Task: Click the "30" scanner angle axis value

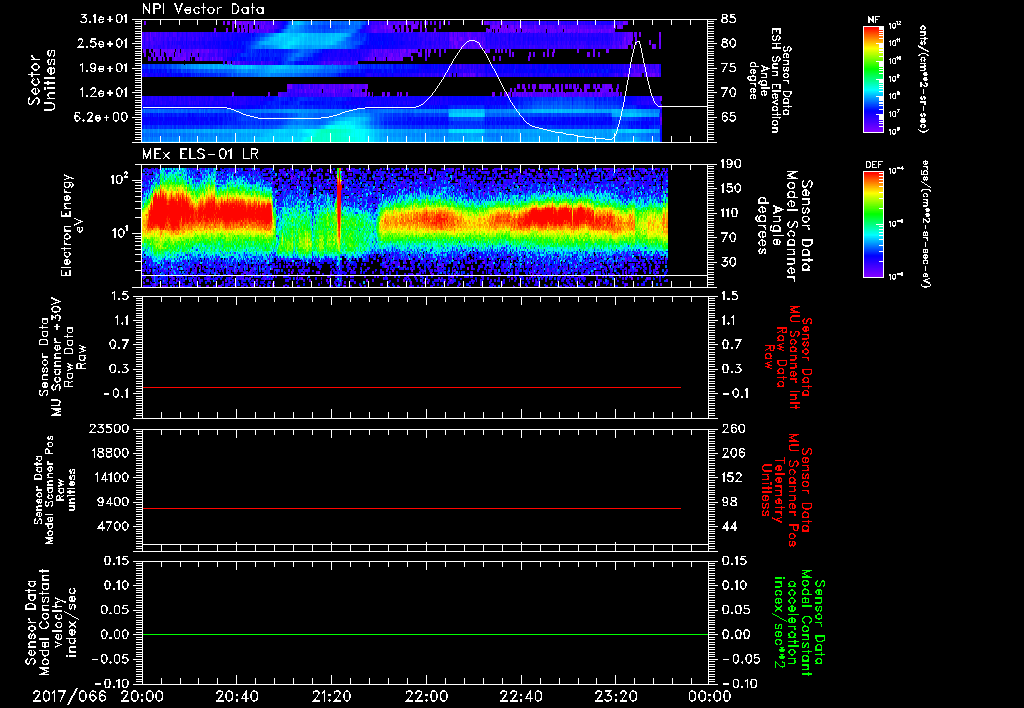Action: point(729,262)
